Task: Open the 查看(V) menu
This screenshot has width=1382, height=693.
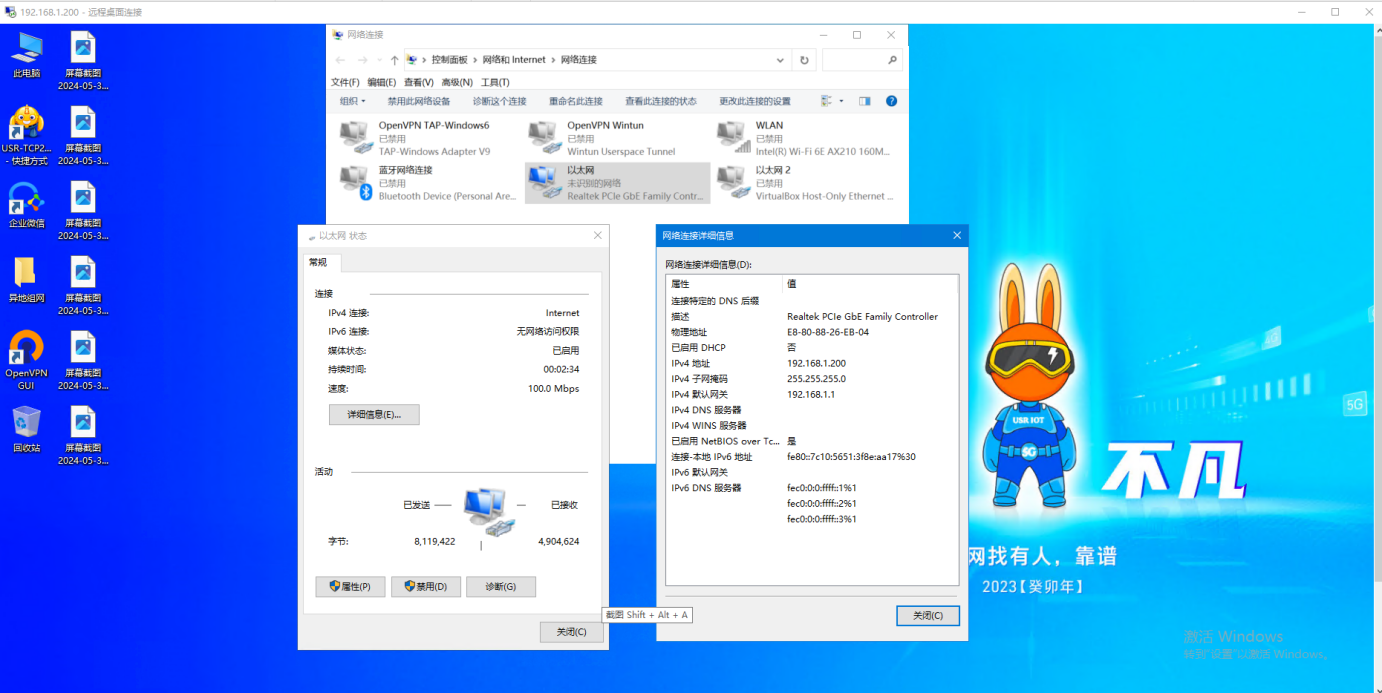Action: point(419,82)
